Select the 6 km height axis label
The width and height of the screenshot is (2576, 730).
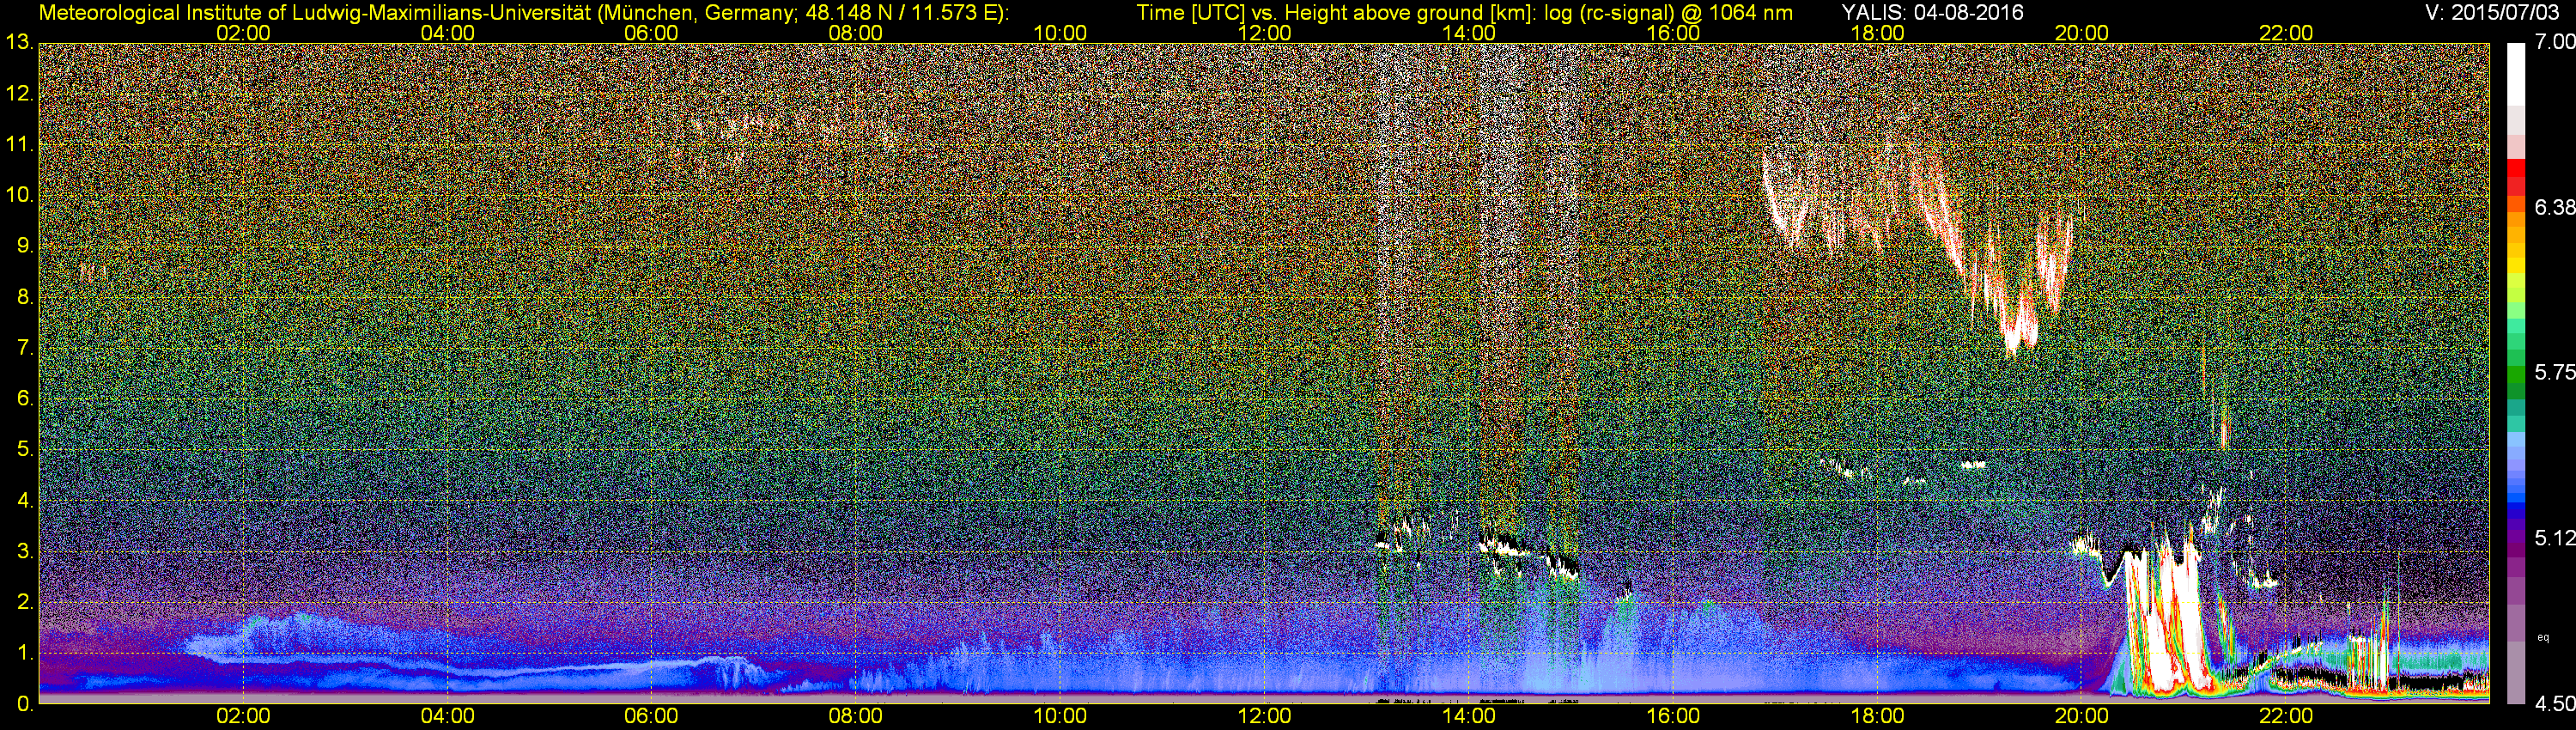point(24,399)
